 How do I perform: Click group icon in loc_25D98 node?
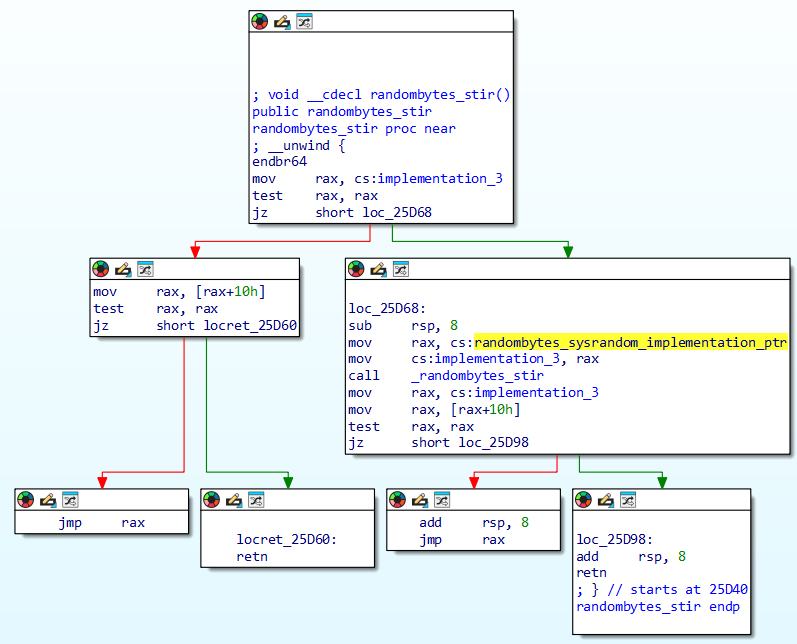pyautogui.click(x=628, y=499)
